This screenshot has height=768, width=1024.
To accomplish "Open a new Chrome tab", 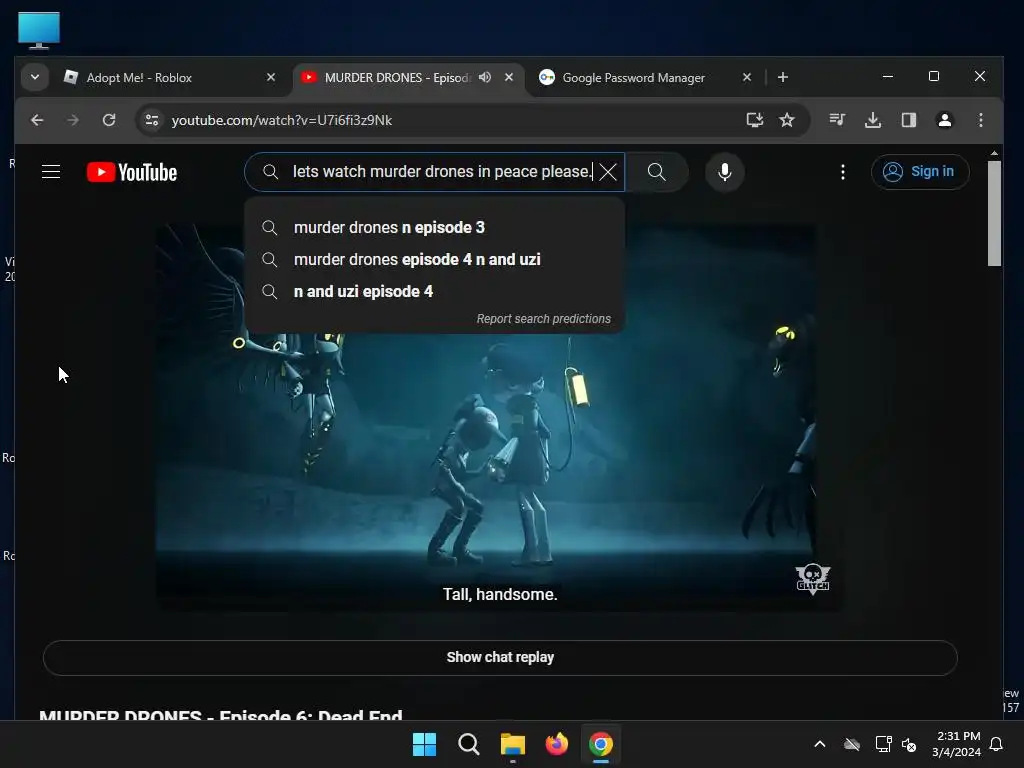I will (x=783, y=77).
